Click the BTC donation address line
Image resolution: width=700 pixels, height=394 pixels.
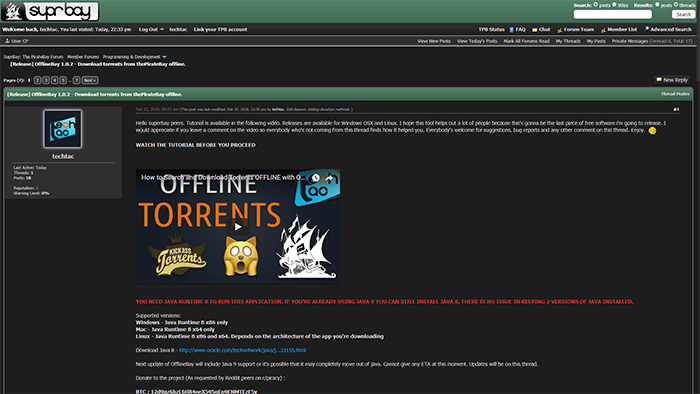(x=196, y=391)
